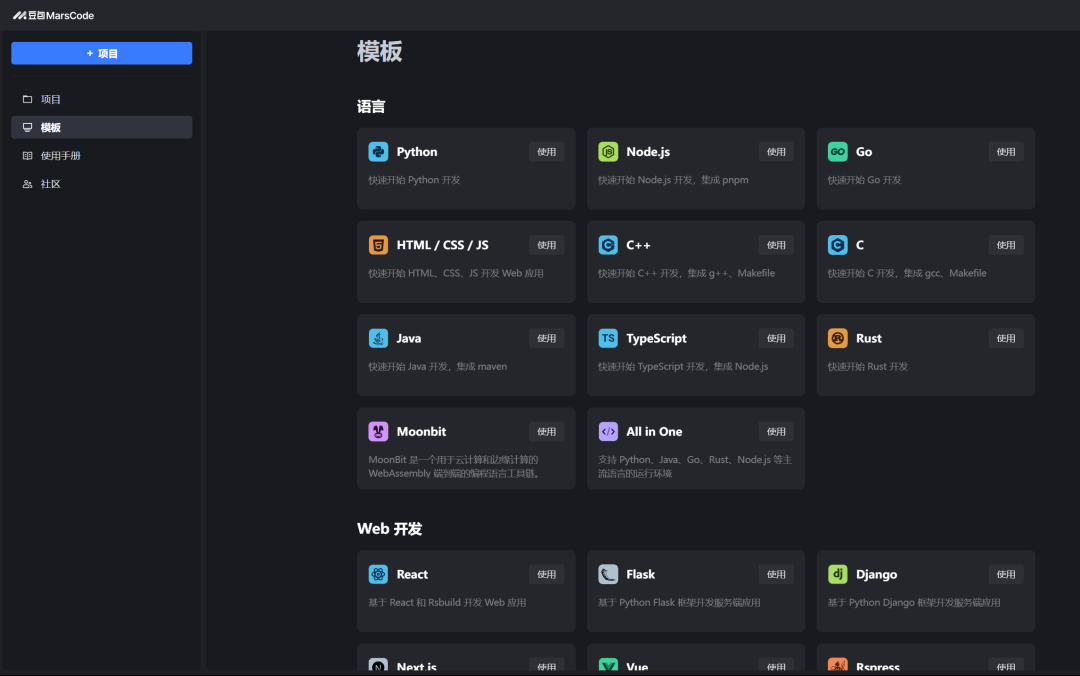This screenshot has height=676, width=1080.
Task: Click the HTML、CSS、JS Web 应用 description
Action: [456, 273]
